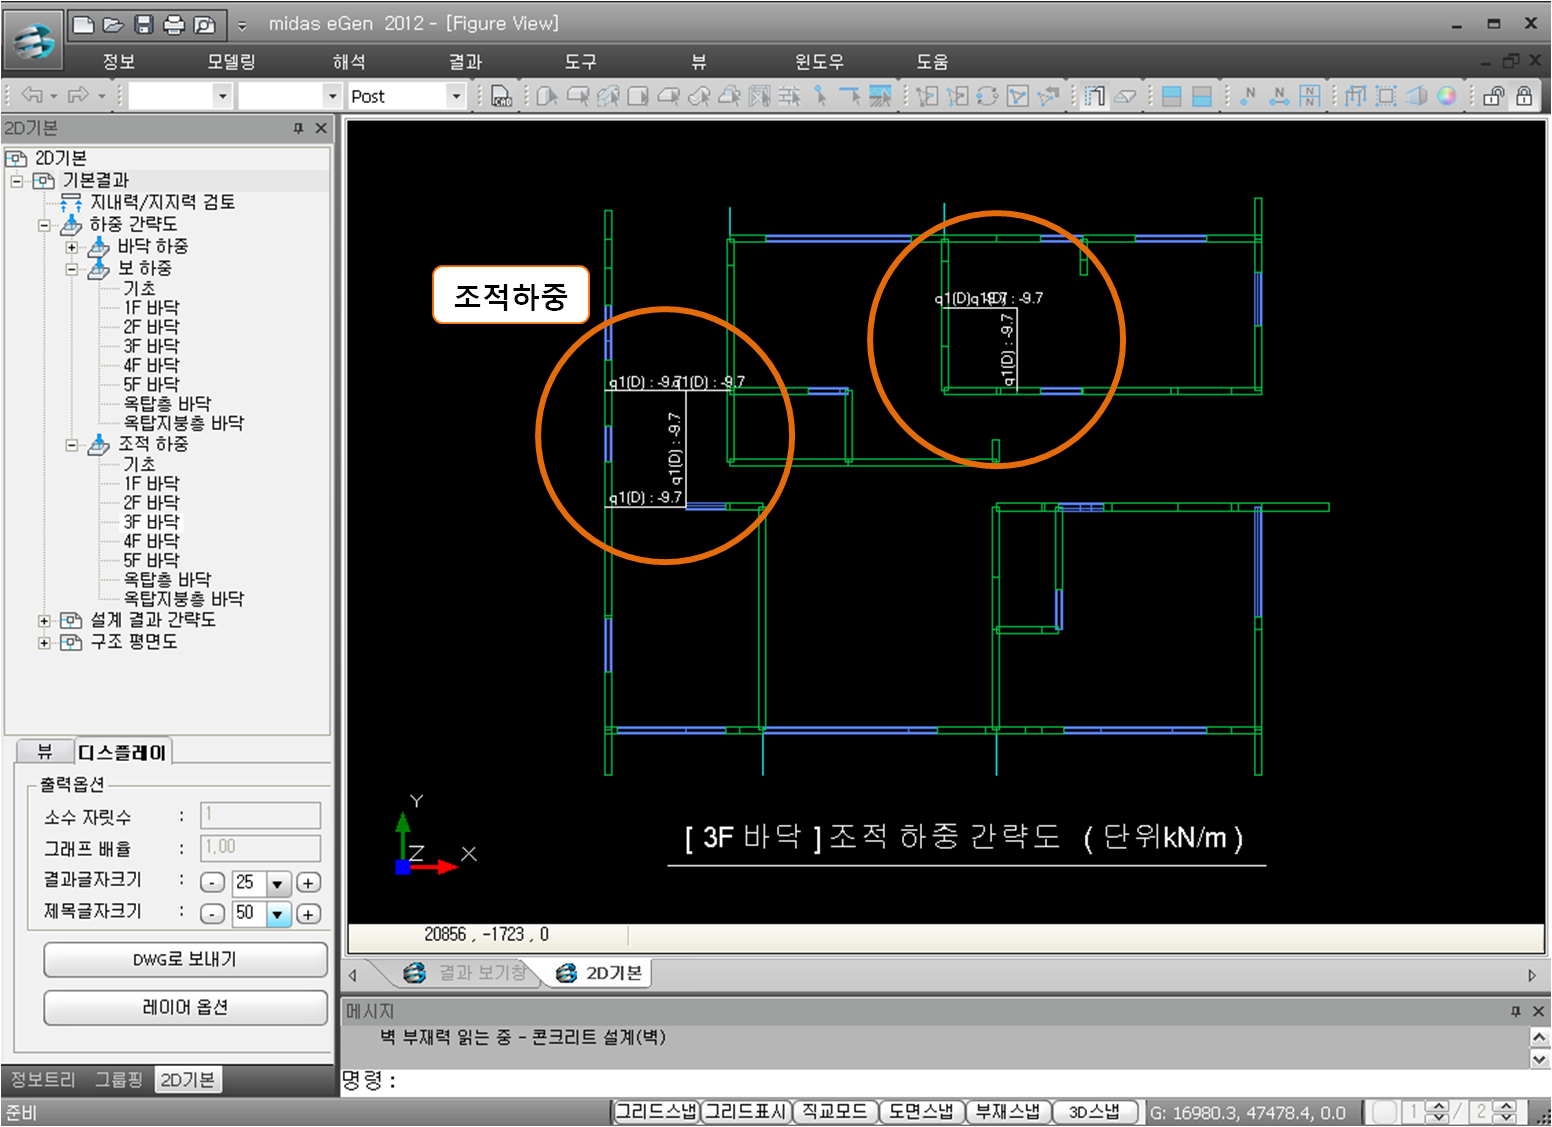Toggle 직교모드 in status bar
Screen dimensions: 1552x1127
pos(835,1112)
